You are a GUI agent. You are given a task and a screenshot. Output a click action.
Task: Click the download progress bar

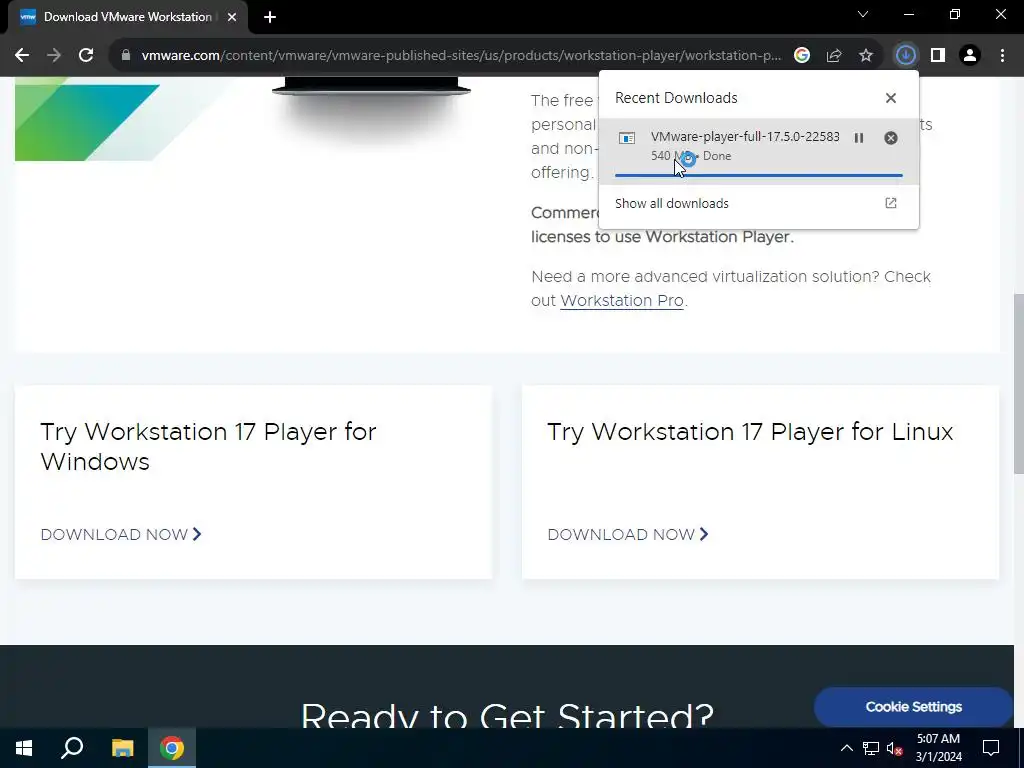tap(759, 175)
